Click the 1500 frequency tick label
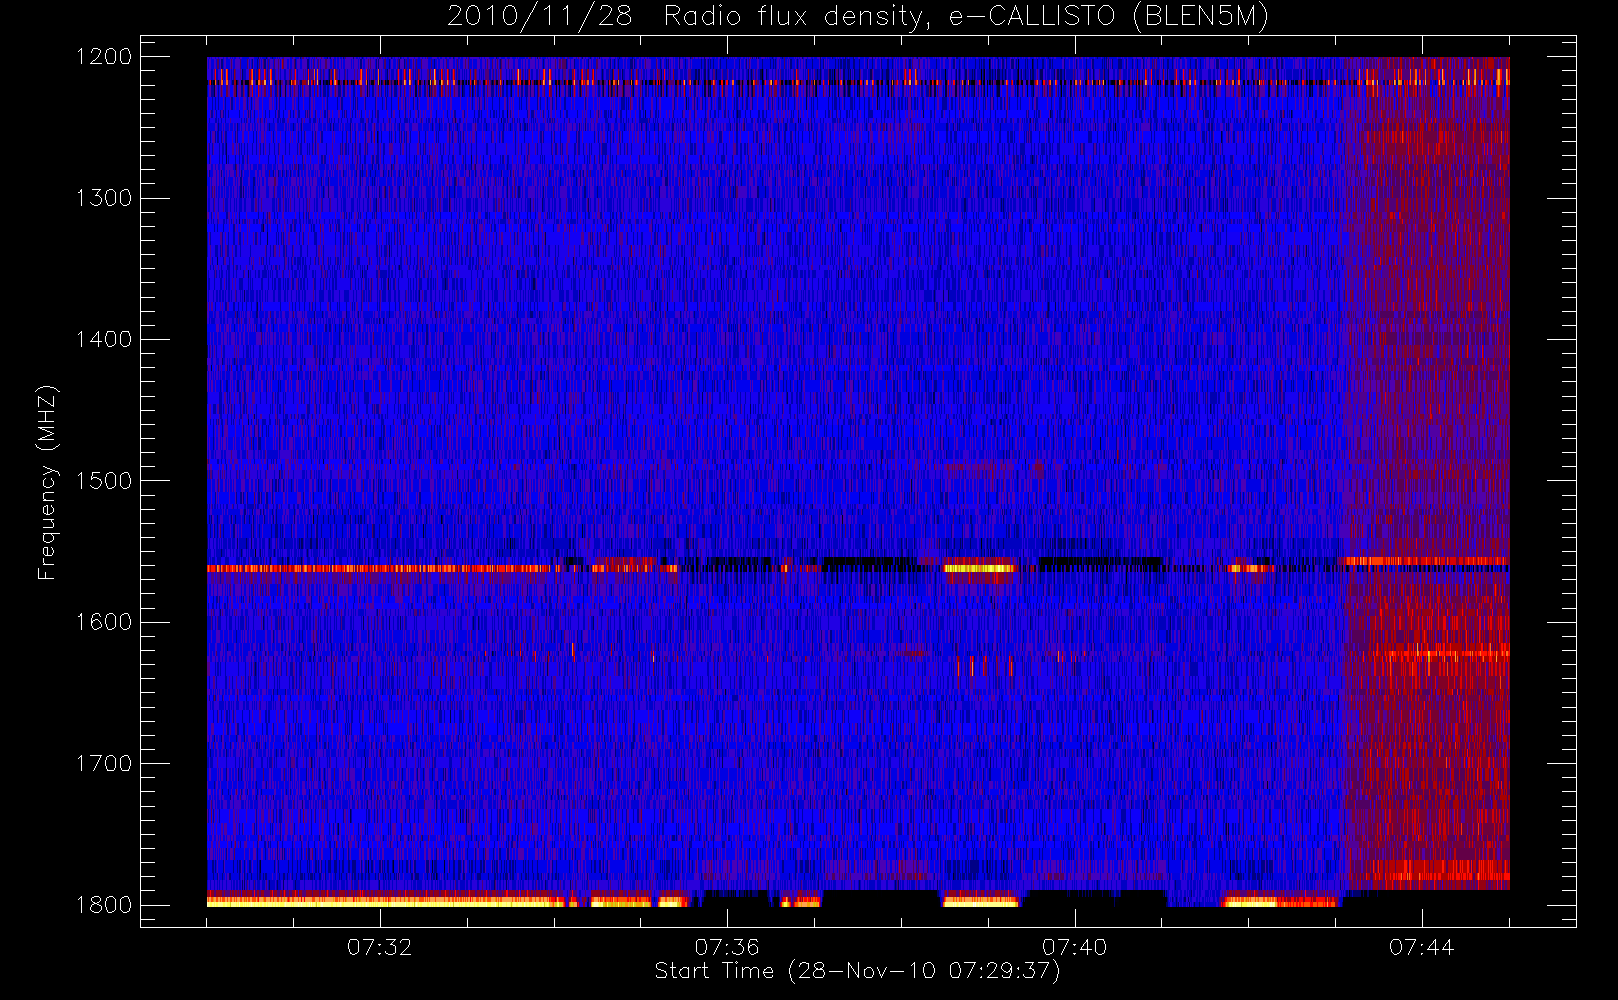The width and height of the screenshot is (1618, 1000). coord(104,481)
